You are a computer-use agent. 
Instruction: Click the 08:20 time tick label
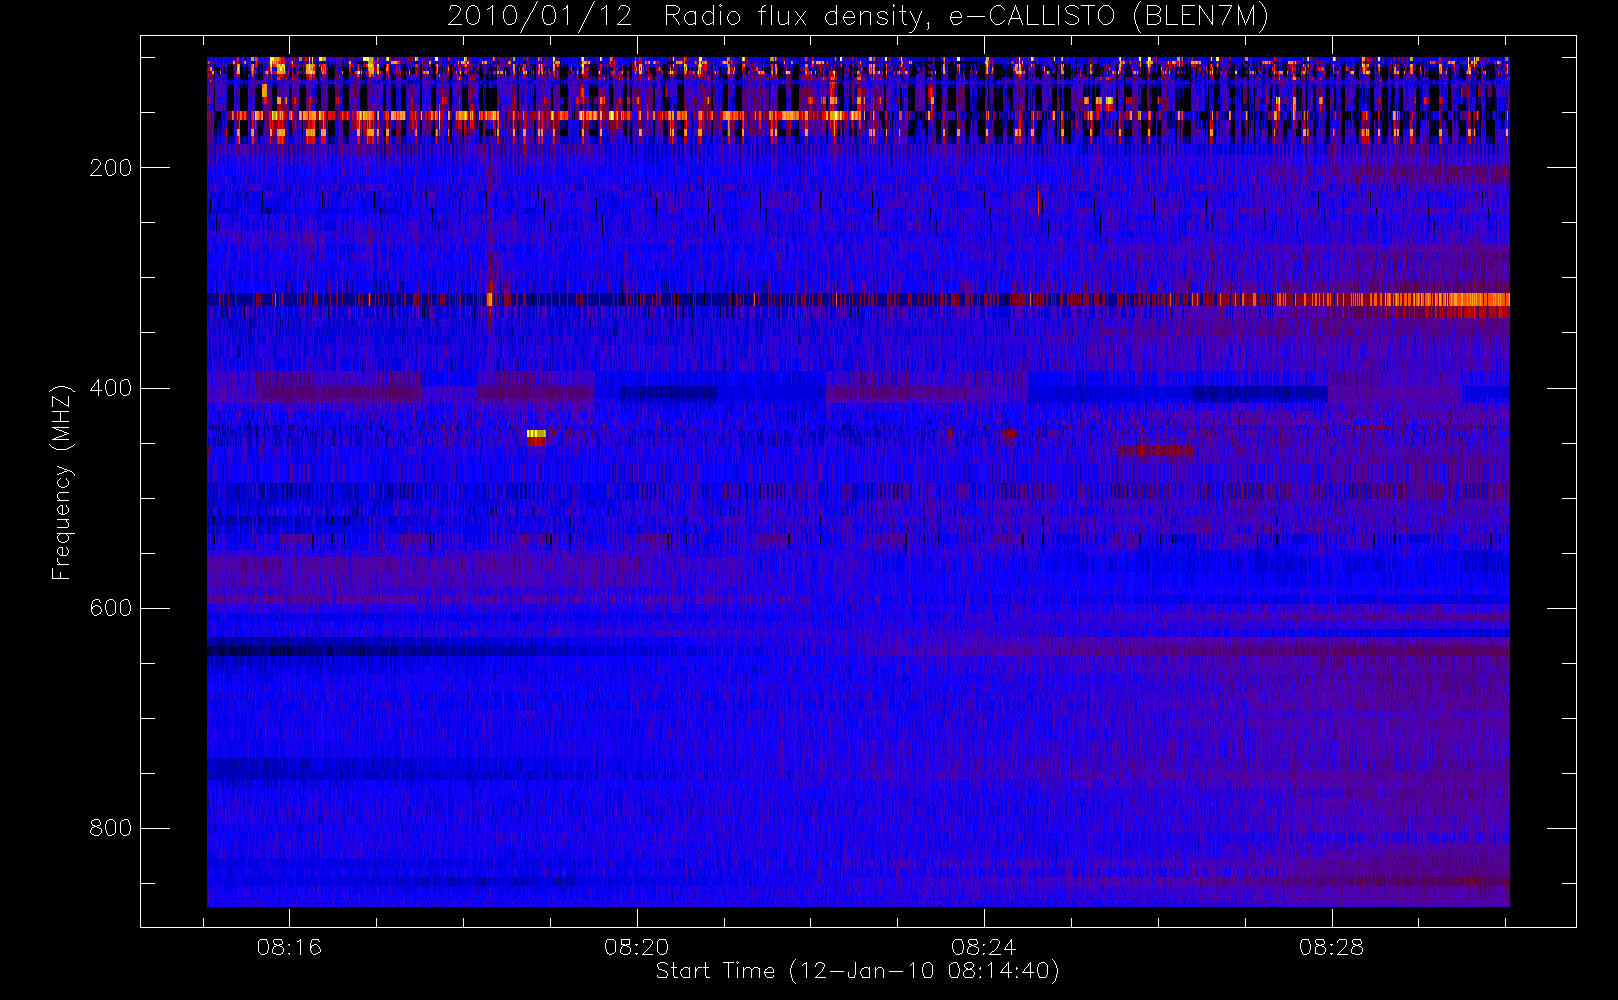[637, 947]
